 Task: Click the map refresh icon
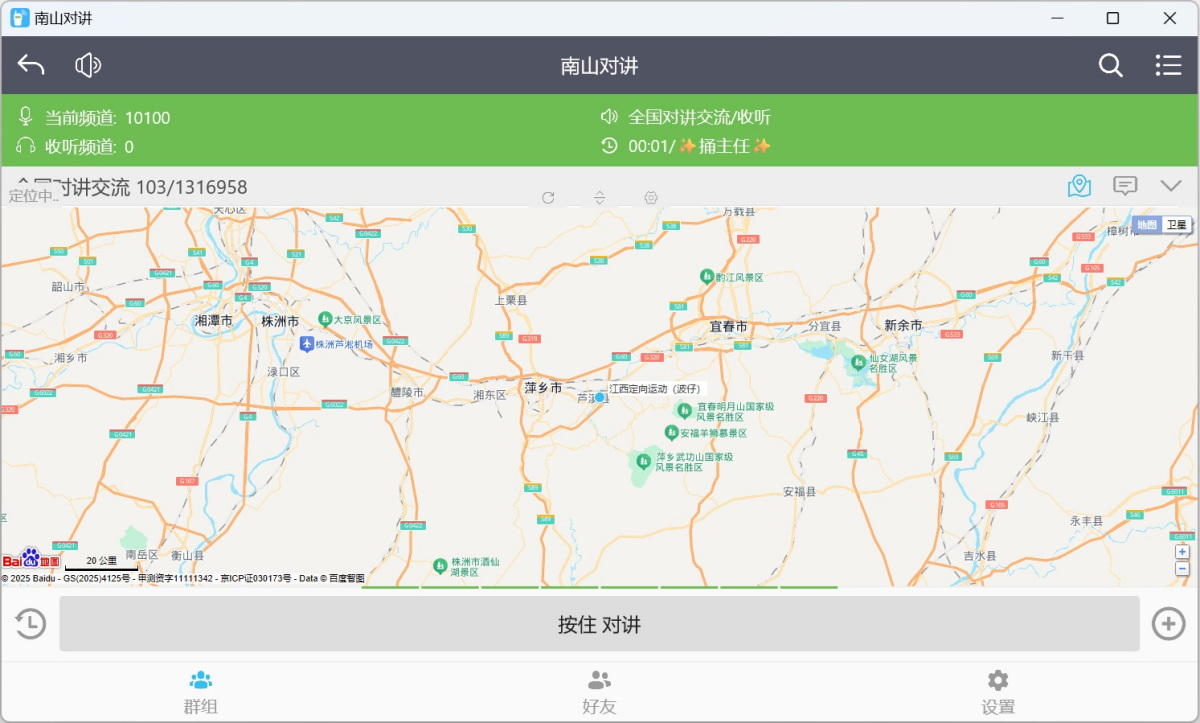tap(548, 198)
